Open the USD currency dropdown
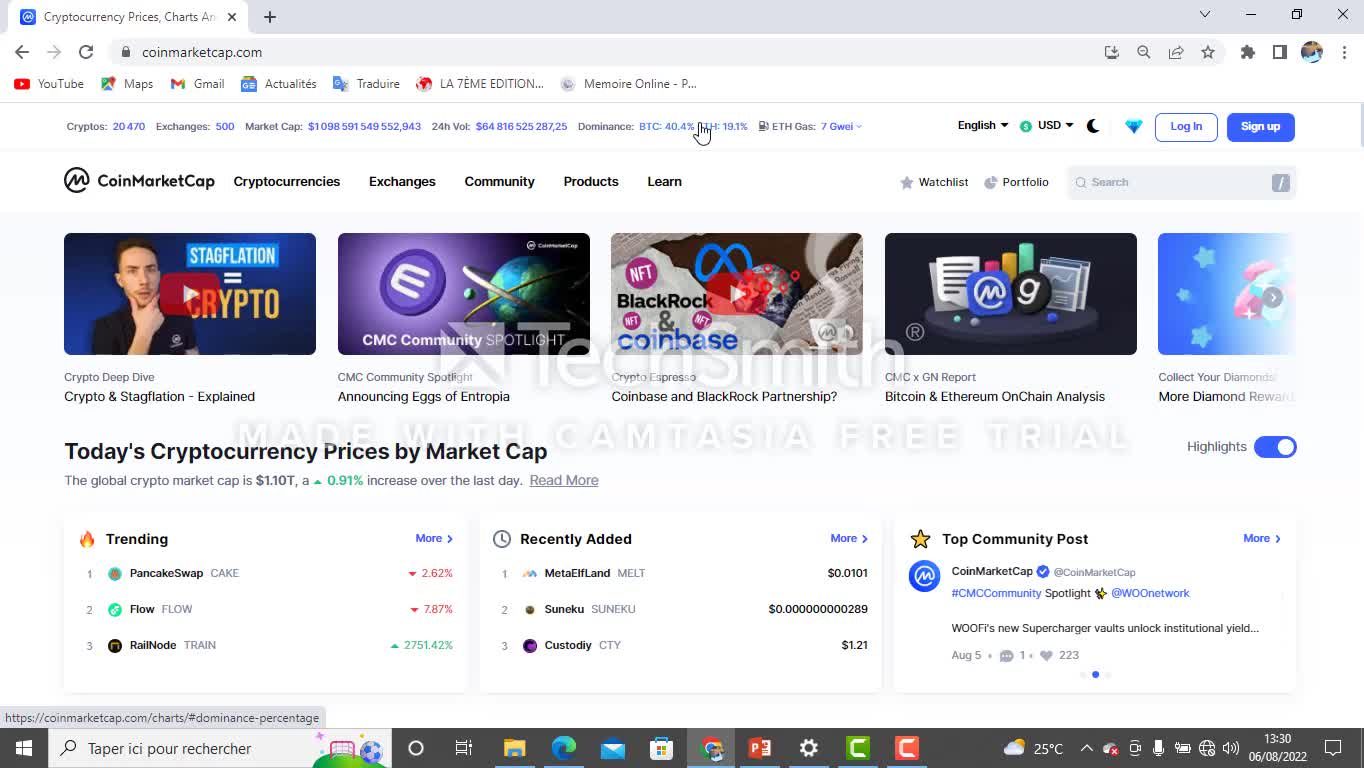Viewport: 1364px width, 768px height. pos(1047,125)
